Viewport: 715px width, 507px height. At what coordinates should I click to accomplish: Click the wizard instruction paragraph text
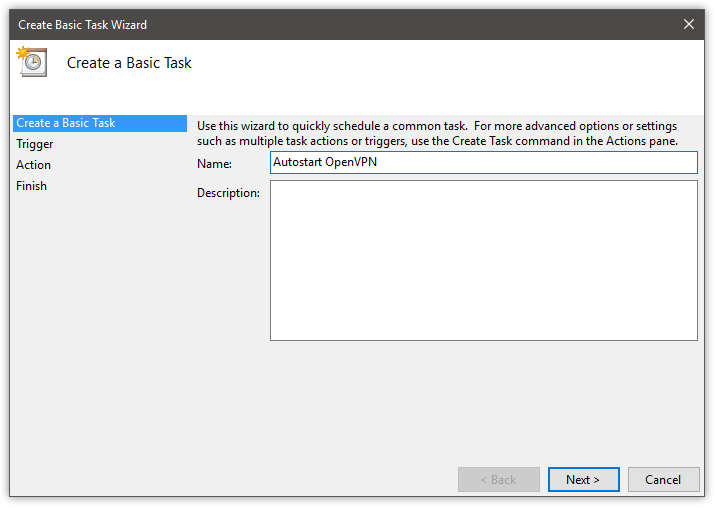click(x=437, y=133)
